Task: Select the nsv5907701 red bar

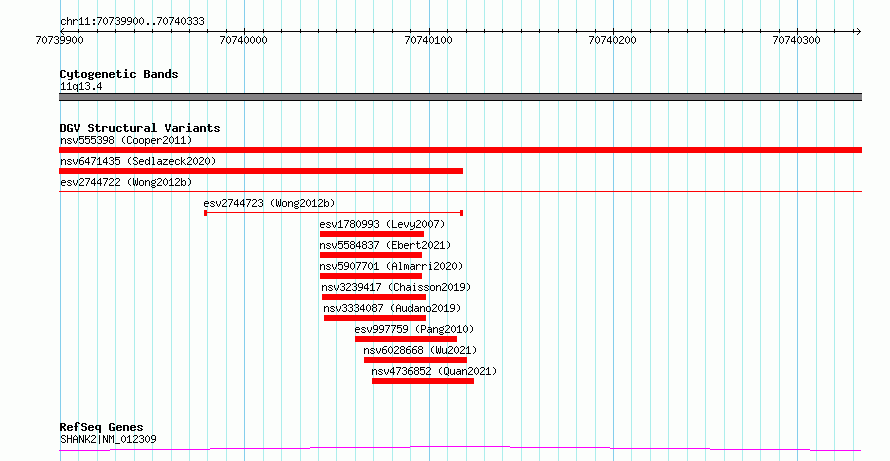Action: pos(371,276)
